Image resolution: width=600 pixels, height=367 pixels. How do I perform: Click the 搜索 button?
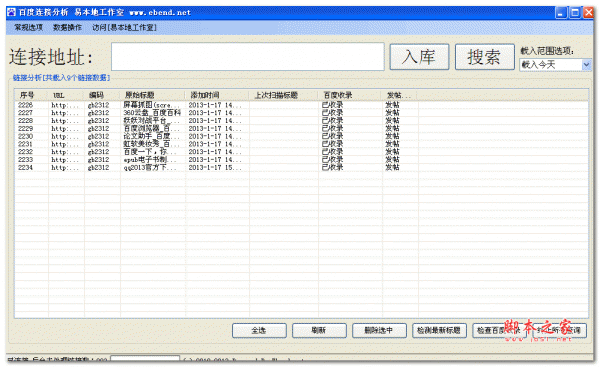coord(484,57)
